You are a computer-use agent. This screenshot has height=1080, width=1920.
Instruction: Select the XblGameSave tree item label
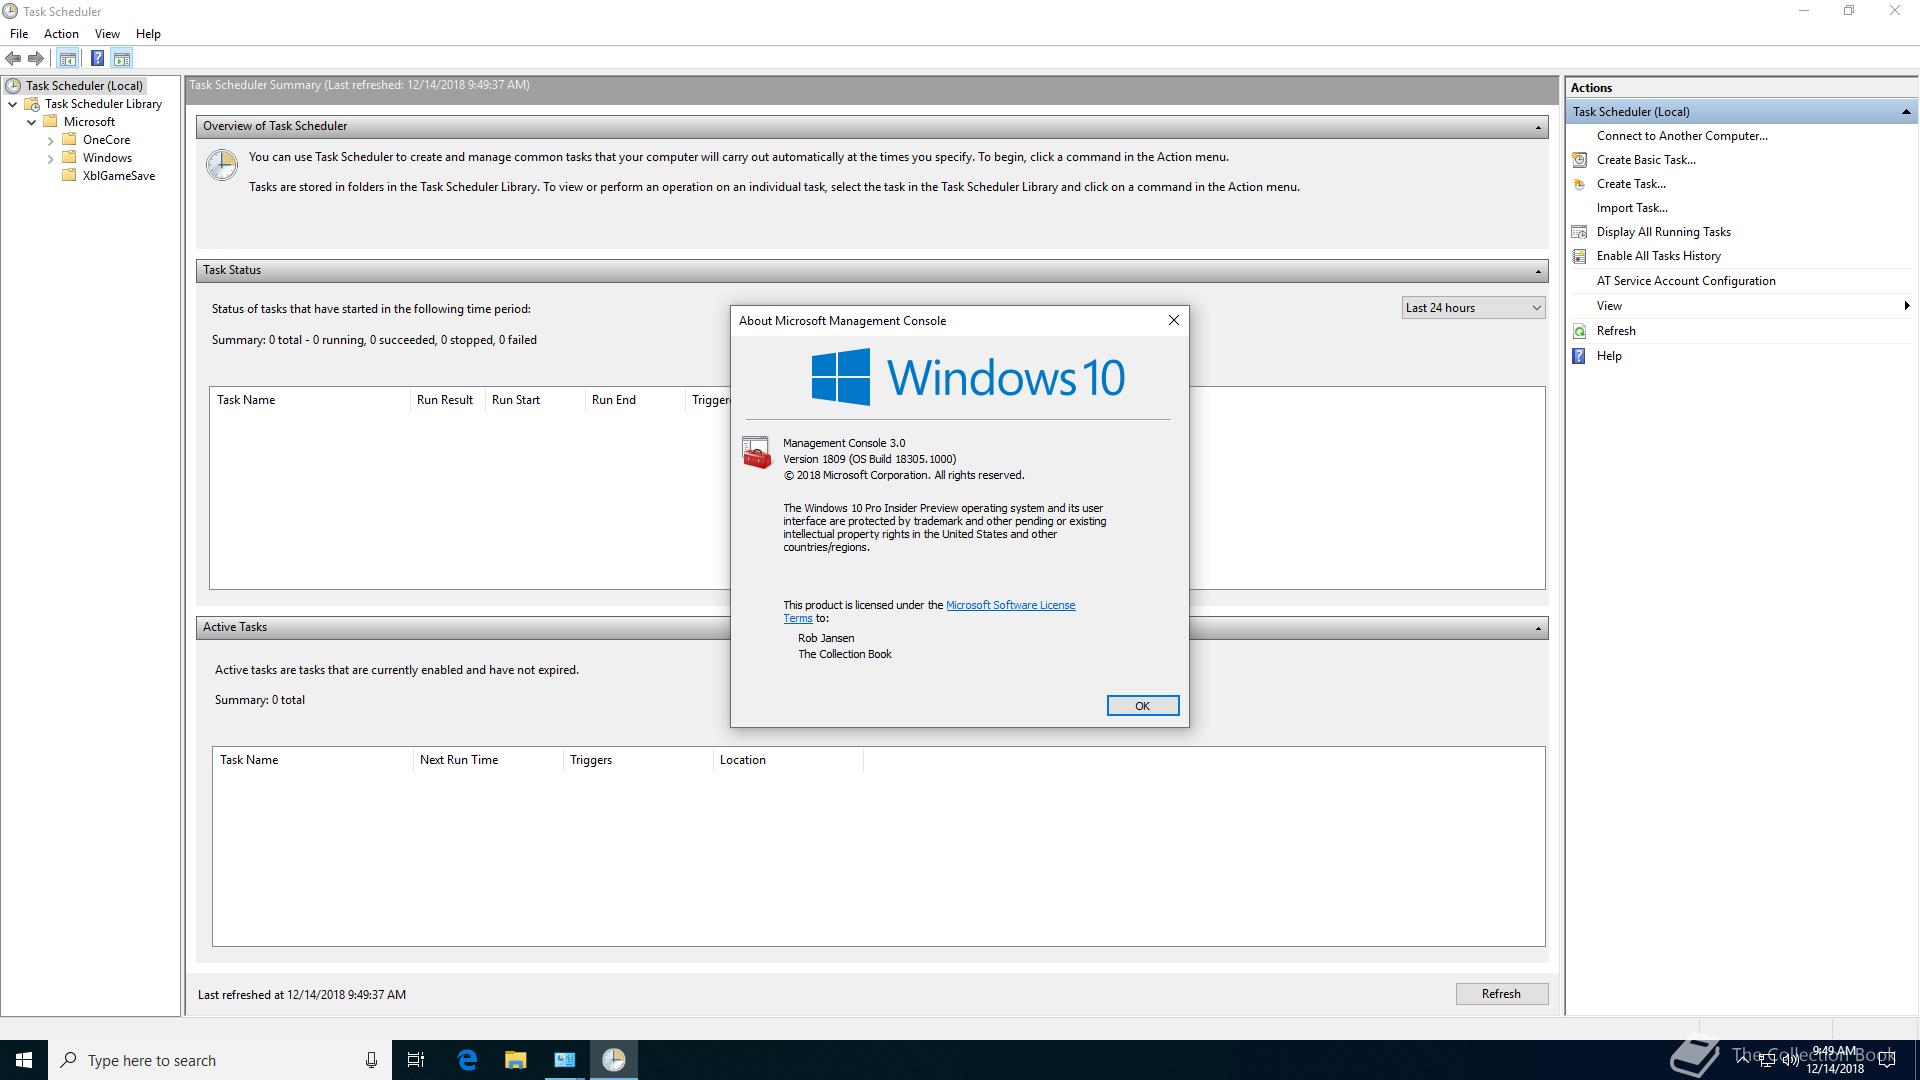[x=119, y=176]
